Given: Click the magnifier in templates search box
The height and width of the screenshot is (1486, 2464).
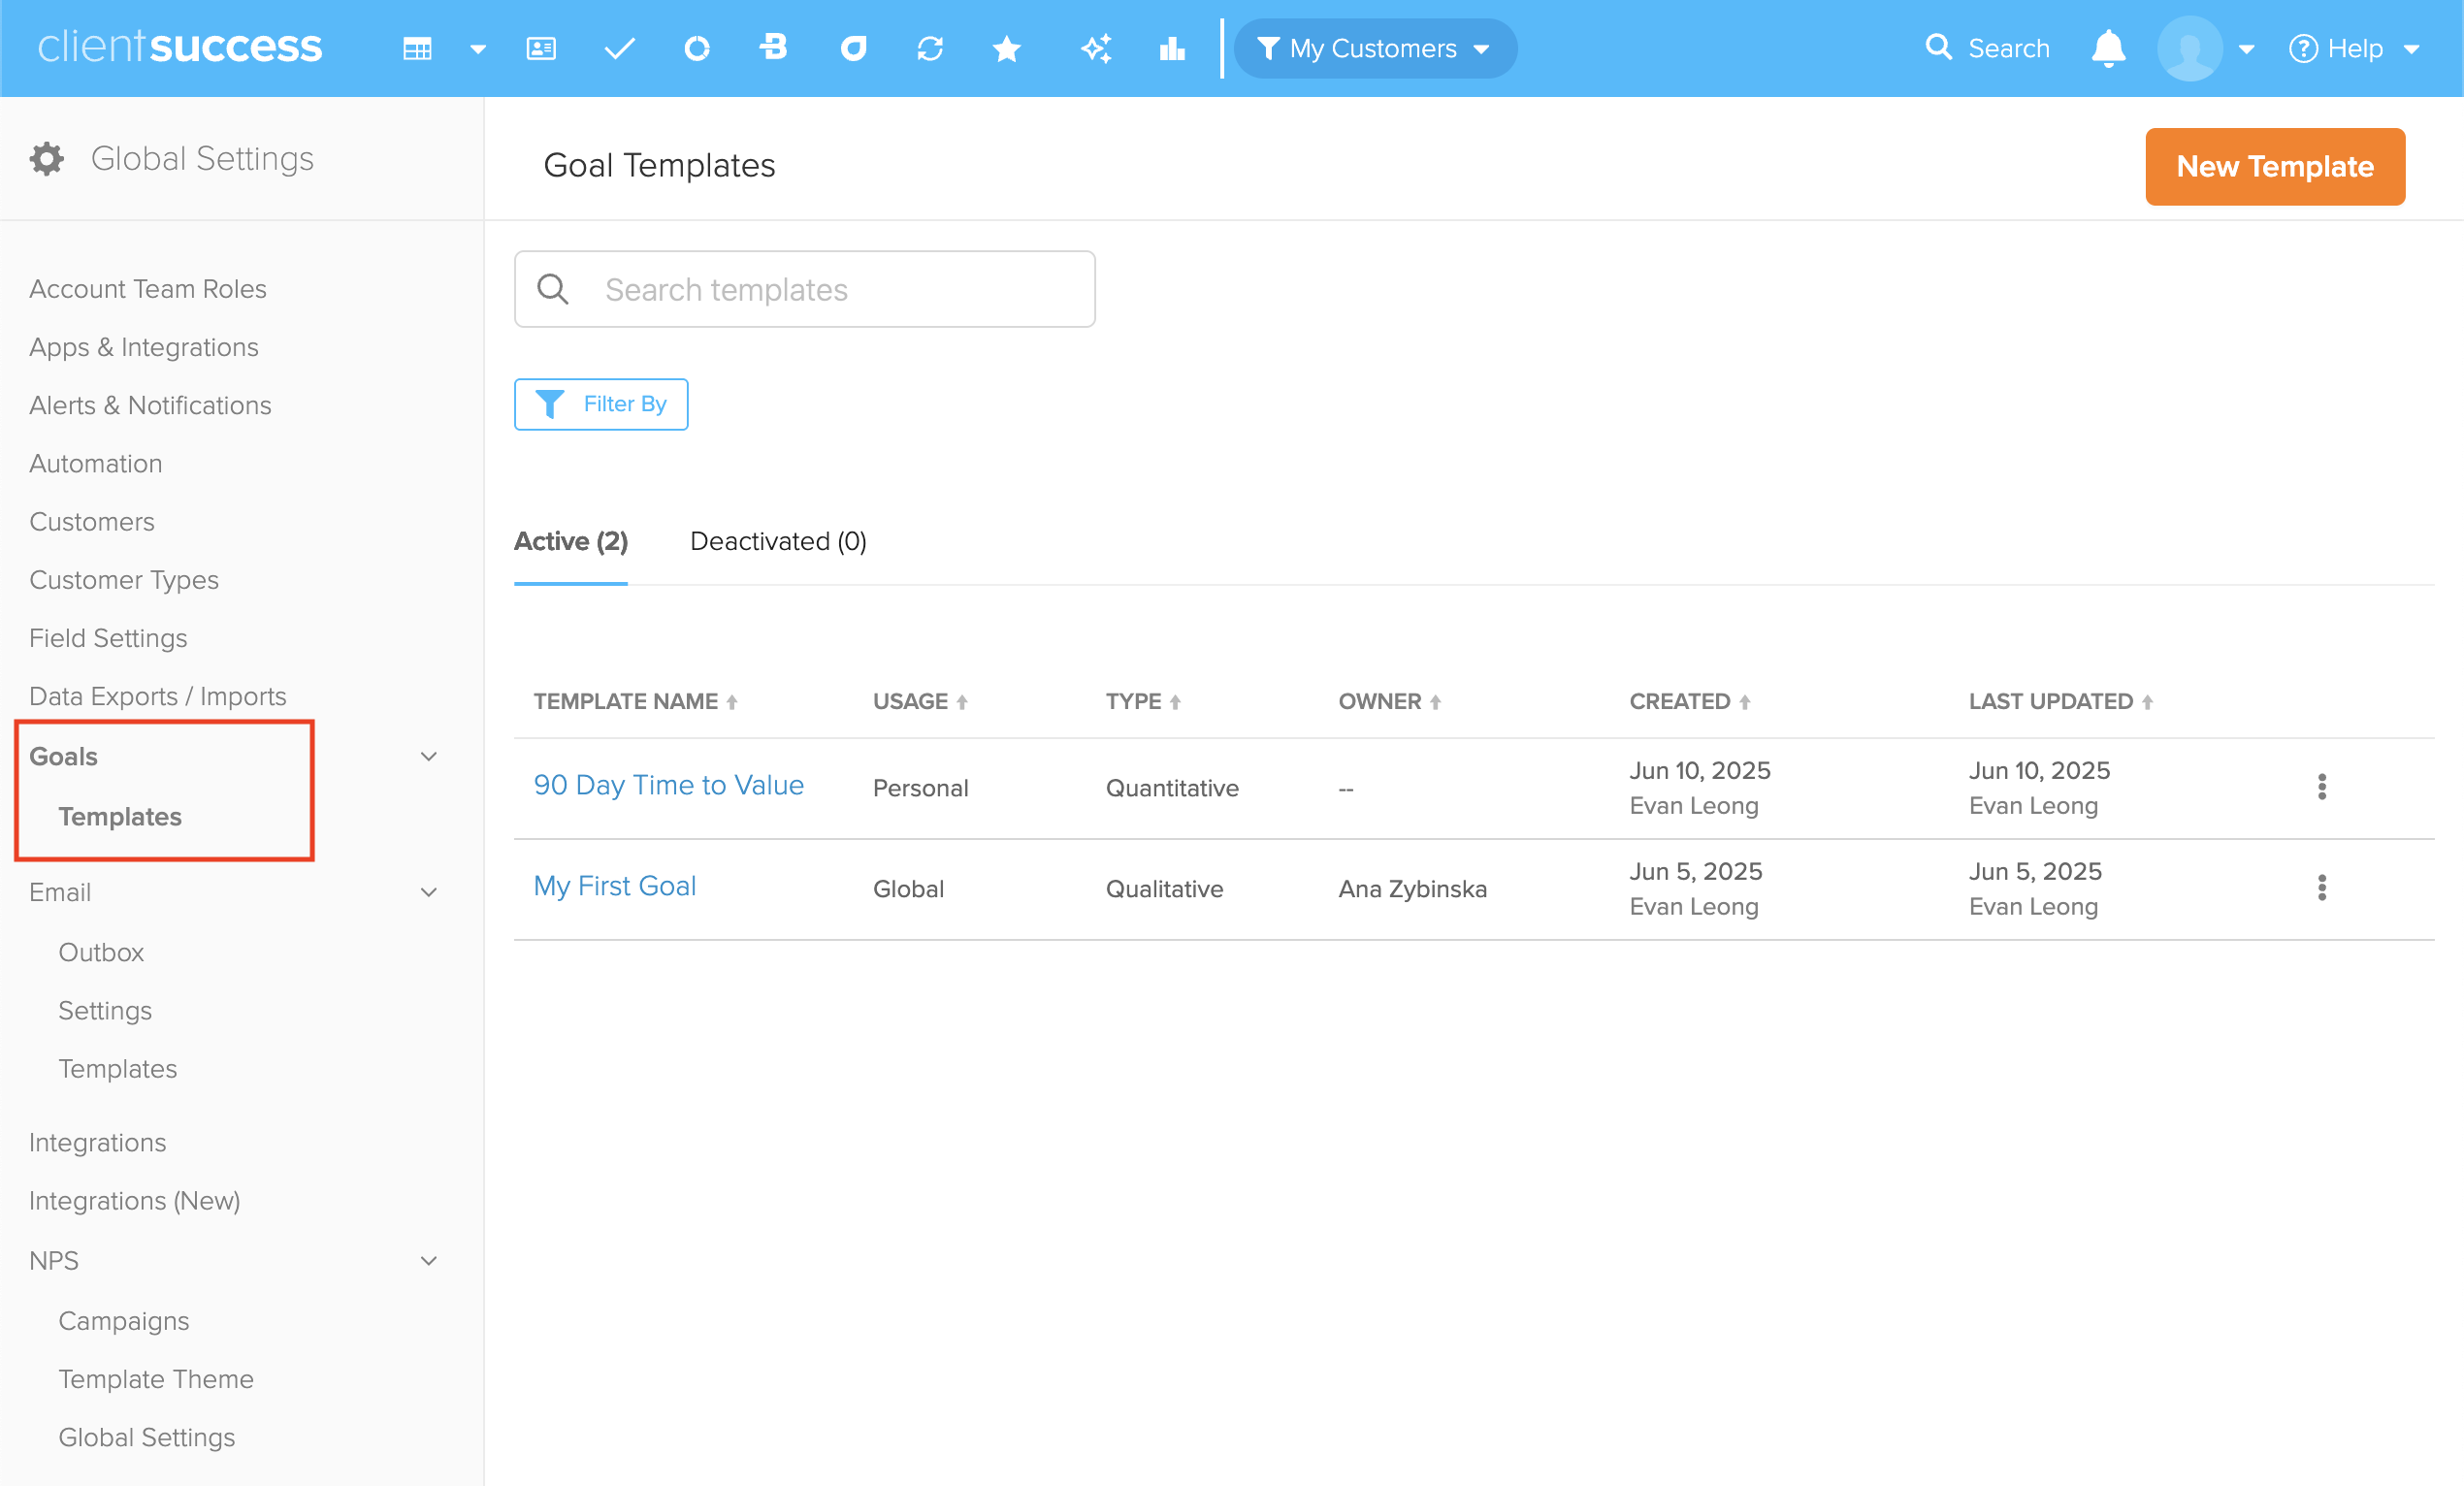Looking at the screenshot, I should click(553, 289).
